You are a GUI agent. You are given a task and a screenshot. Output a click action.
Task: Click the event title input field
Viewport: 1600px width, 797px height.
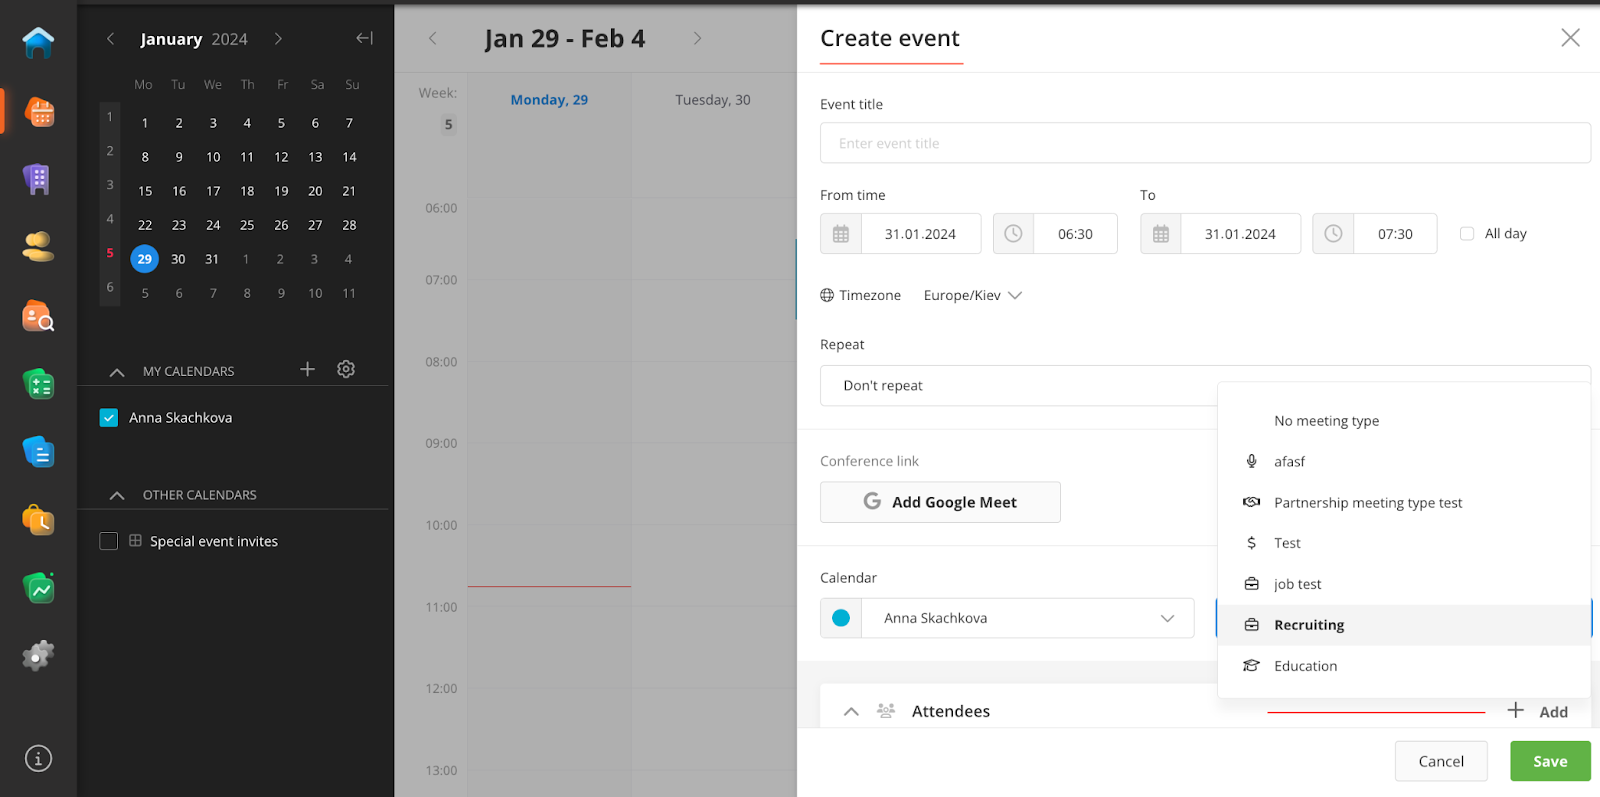(x=1205, y=143)
